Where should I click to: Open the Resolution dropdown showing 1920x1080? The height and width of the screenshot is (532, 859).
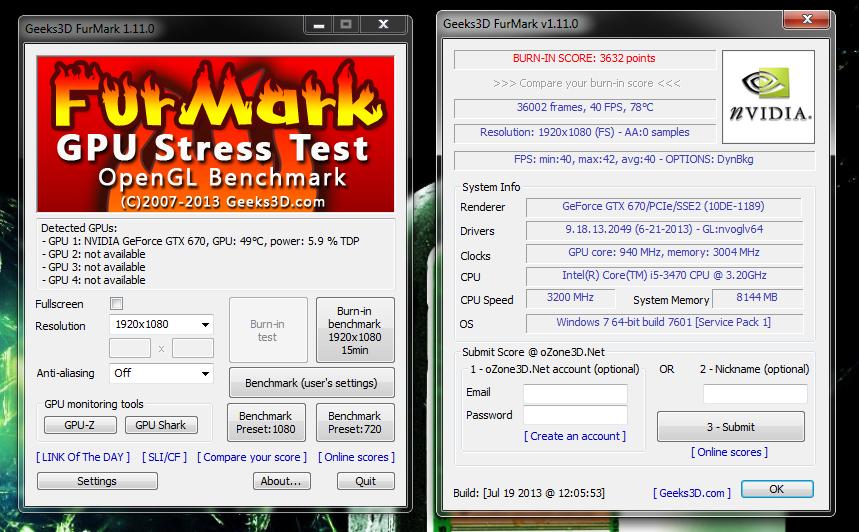coord(161,324)
